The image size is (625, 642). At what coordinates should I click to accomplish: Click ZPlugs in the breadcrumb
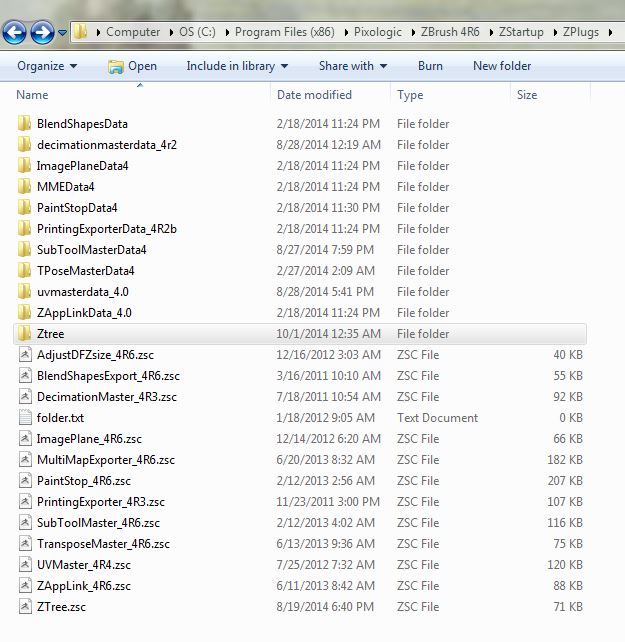click(x=581, y=32)
